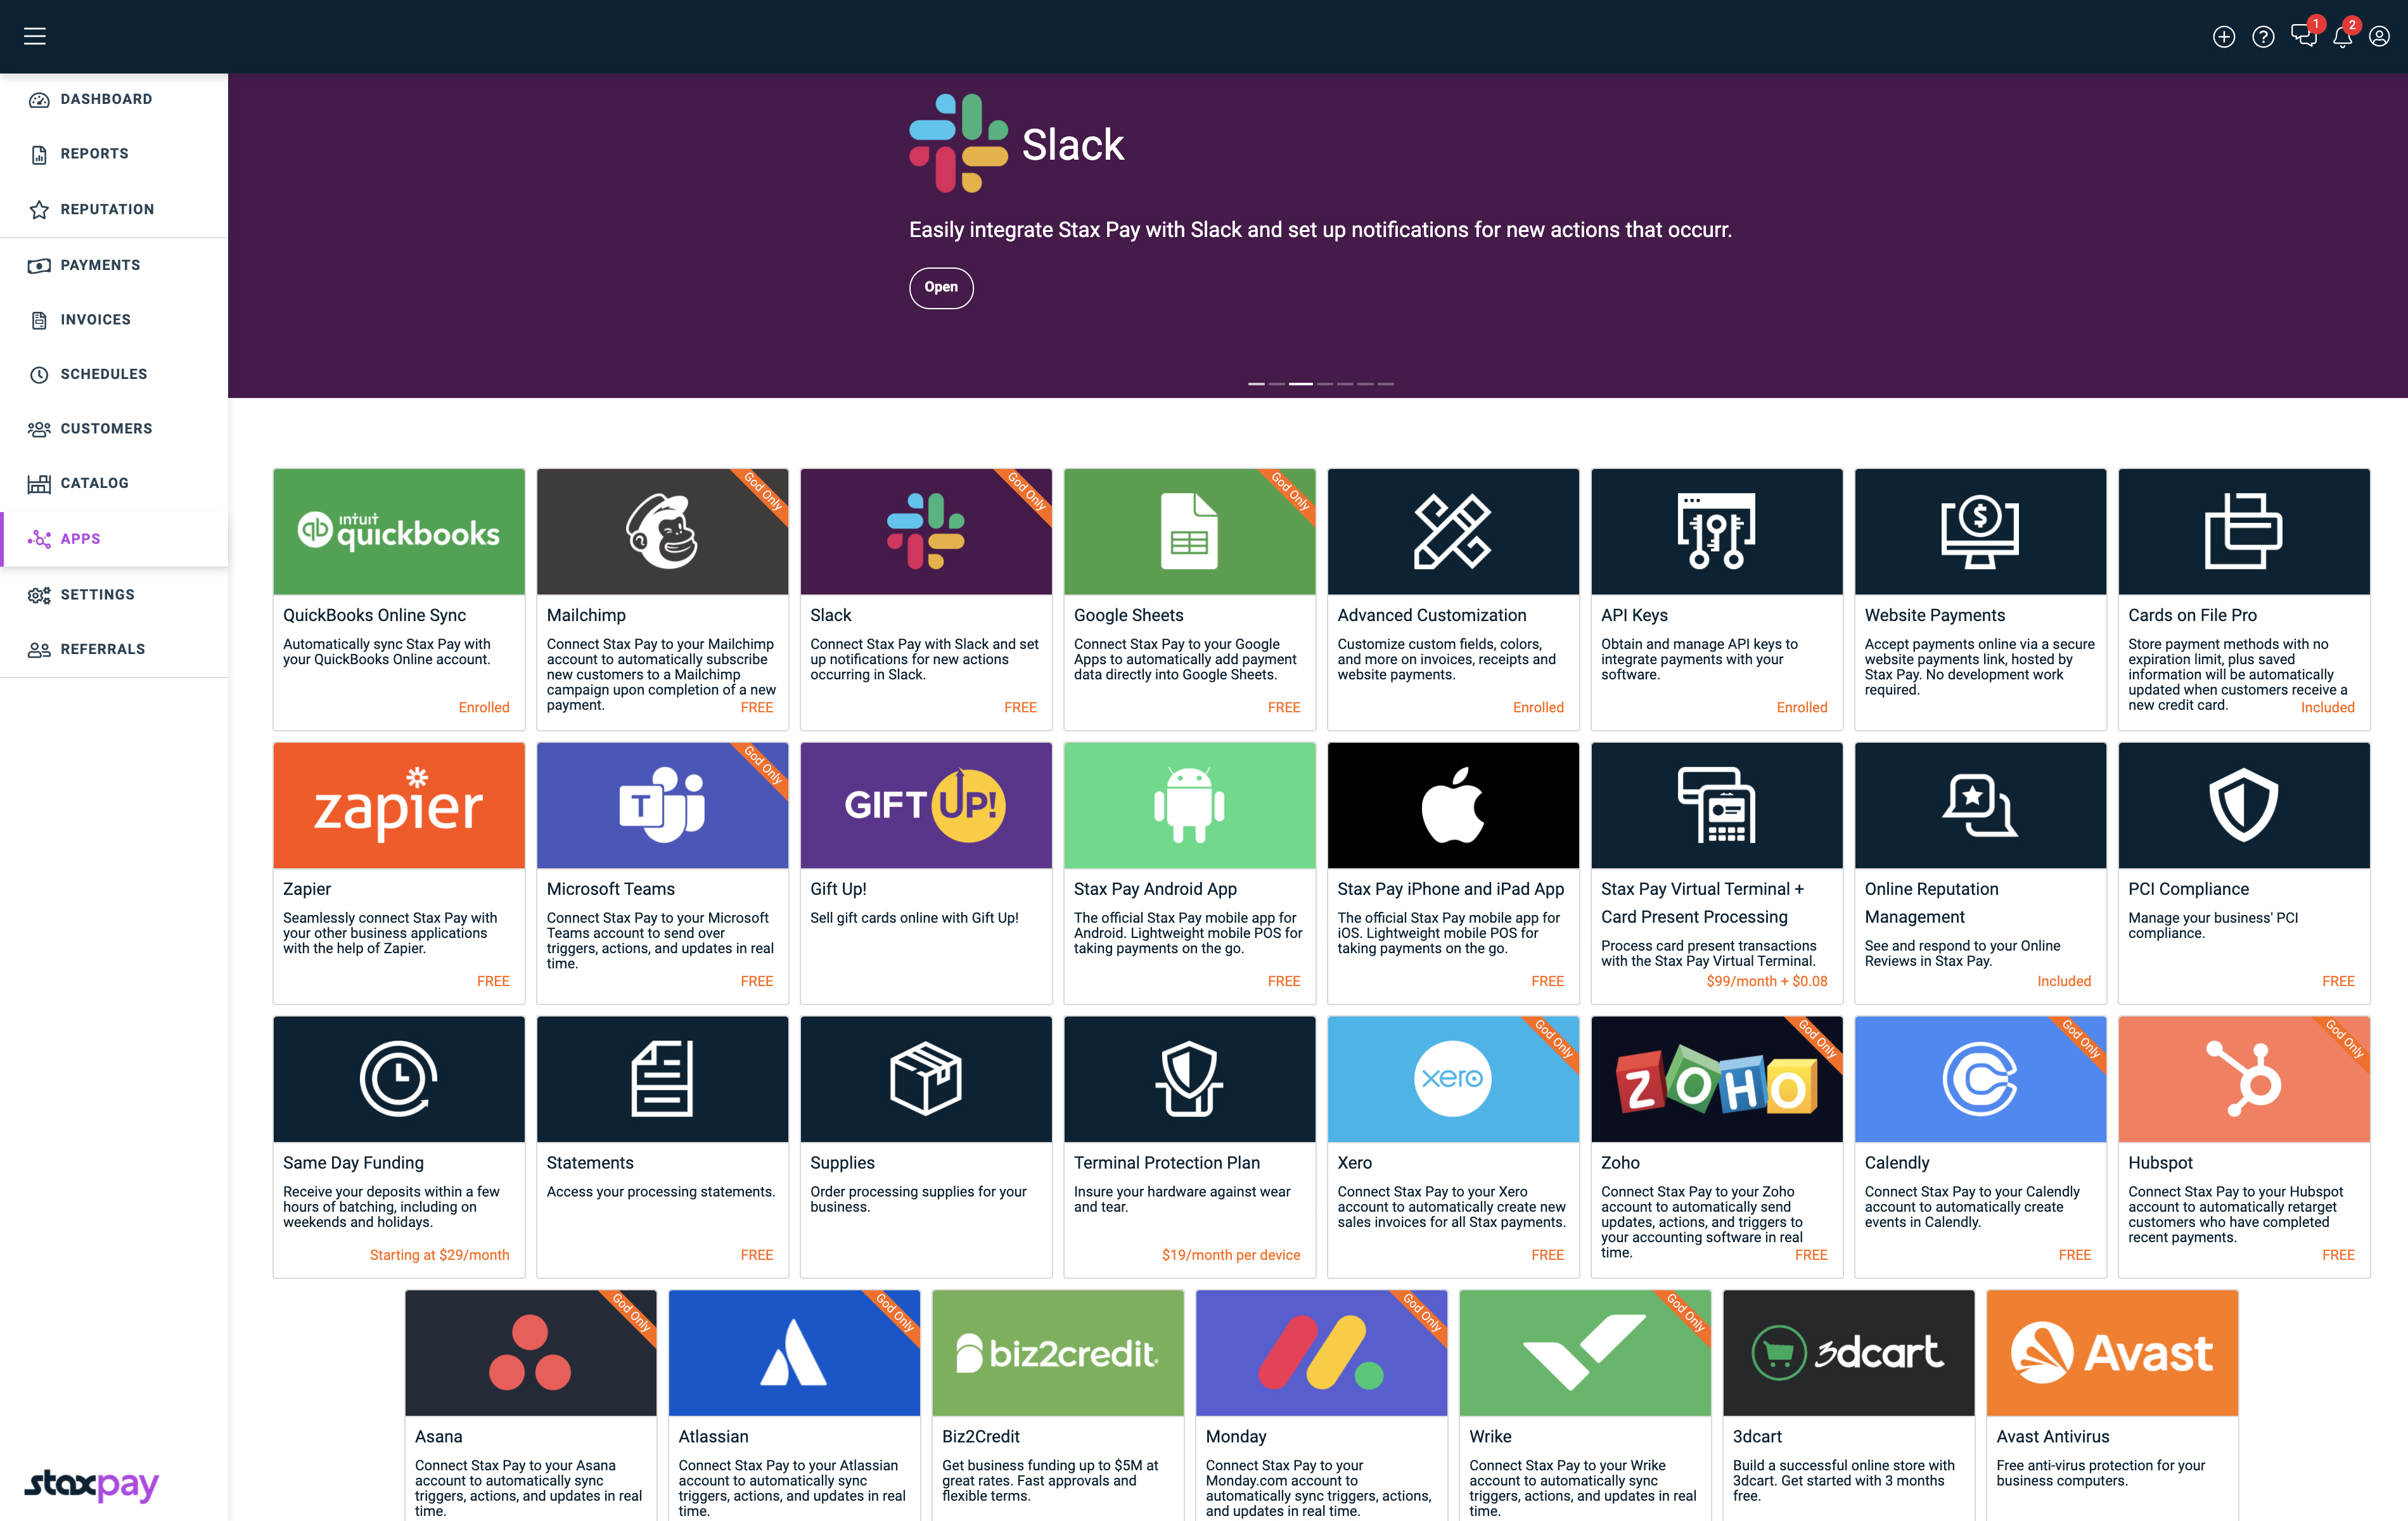Open Invoices from the sidebar
Screen dimensions: 2408x1521
(95, 320)
